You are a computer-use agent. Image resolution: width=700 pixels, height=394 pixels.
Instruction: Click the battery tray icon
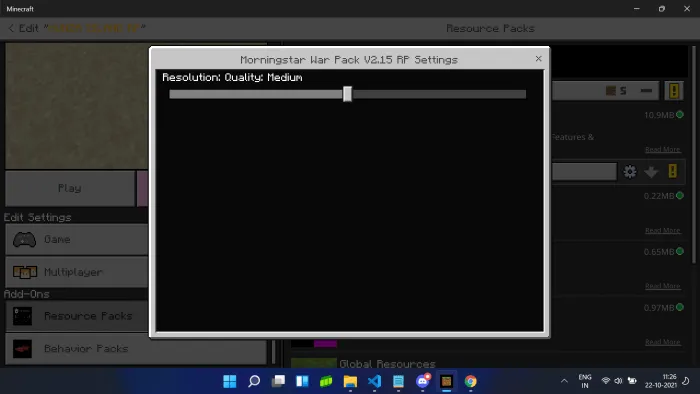pos(632,381)
